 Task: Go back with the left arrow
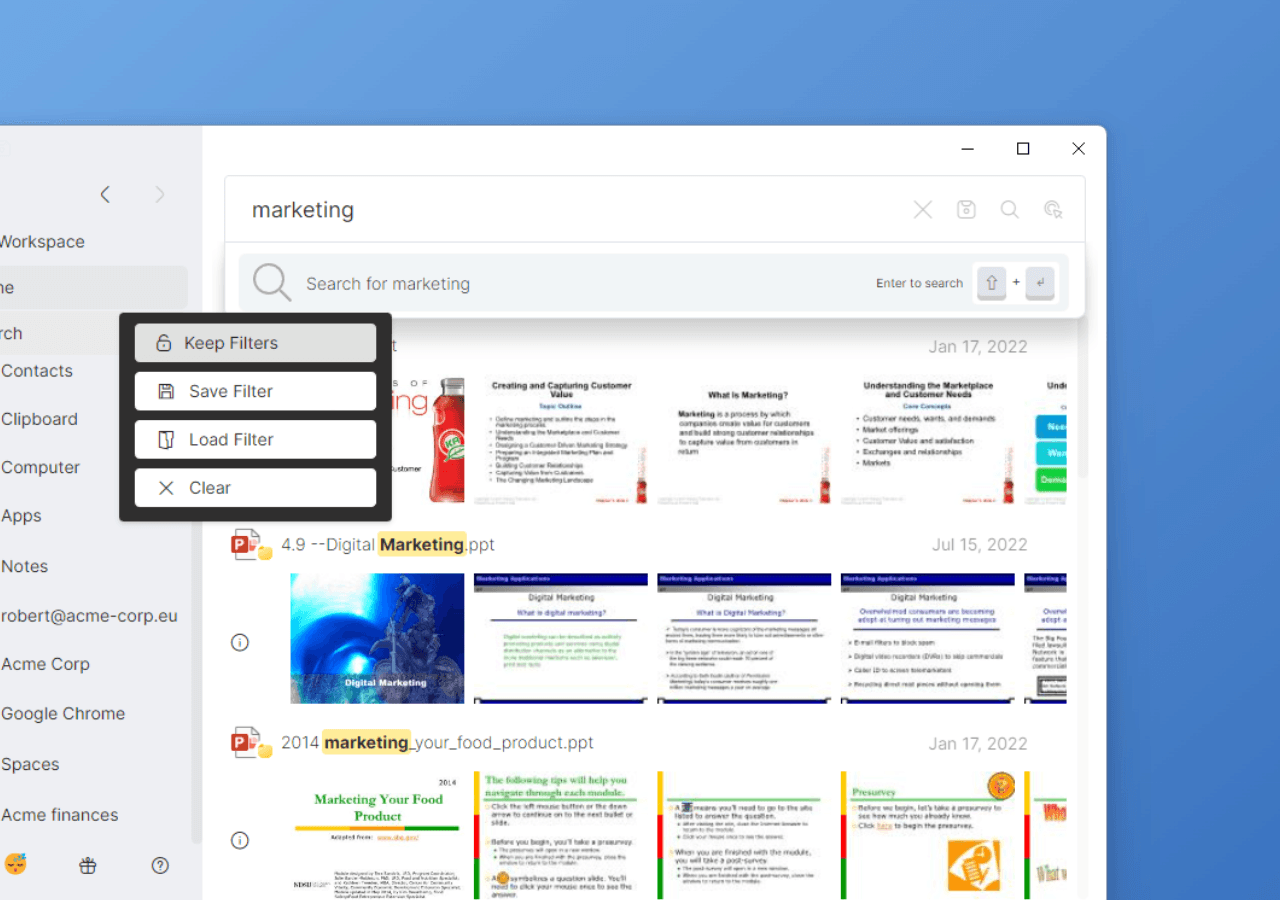click(x=105, y=195)
